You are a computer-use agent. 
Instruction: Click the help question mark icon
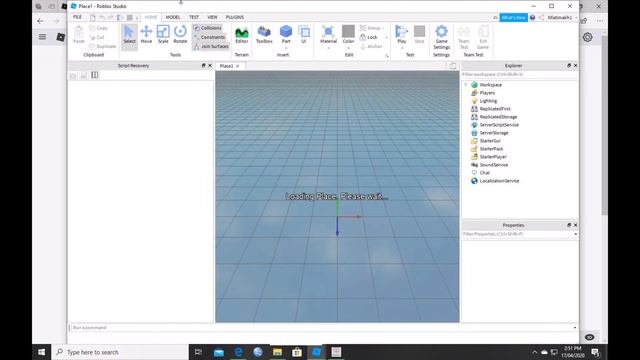pyautogui.click(x=532, y=18)
